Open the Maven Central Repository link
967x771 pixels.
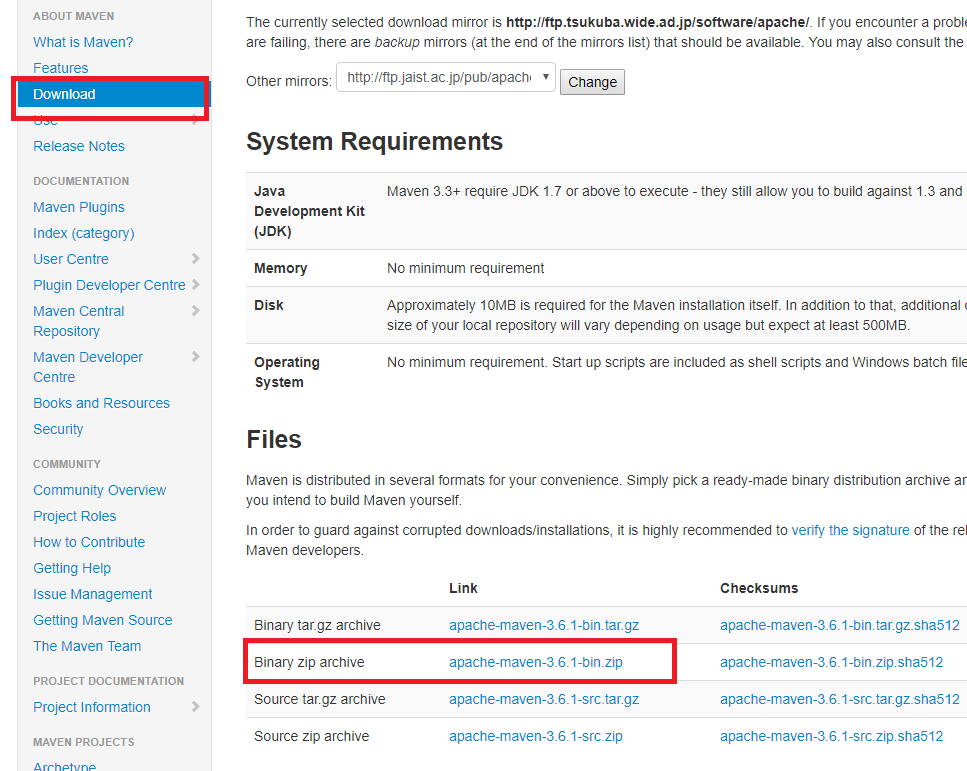79,321
